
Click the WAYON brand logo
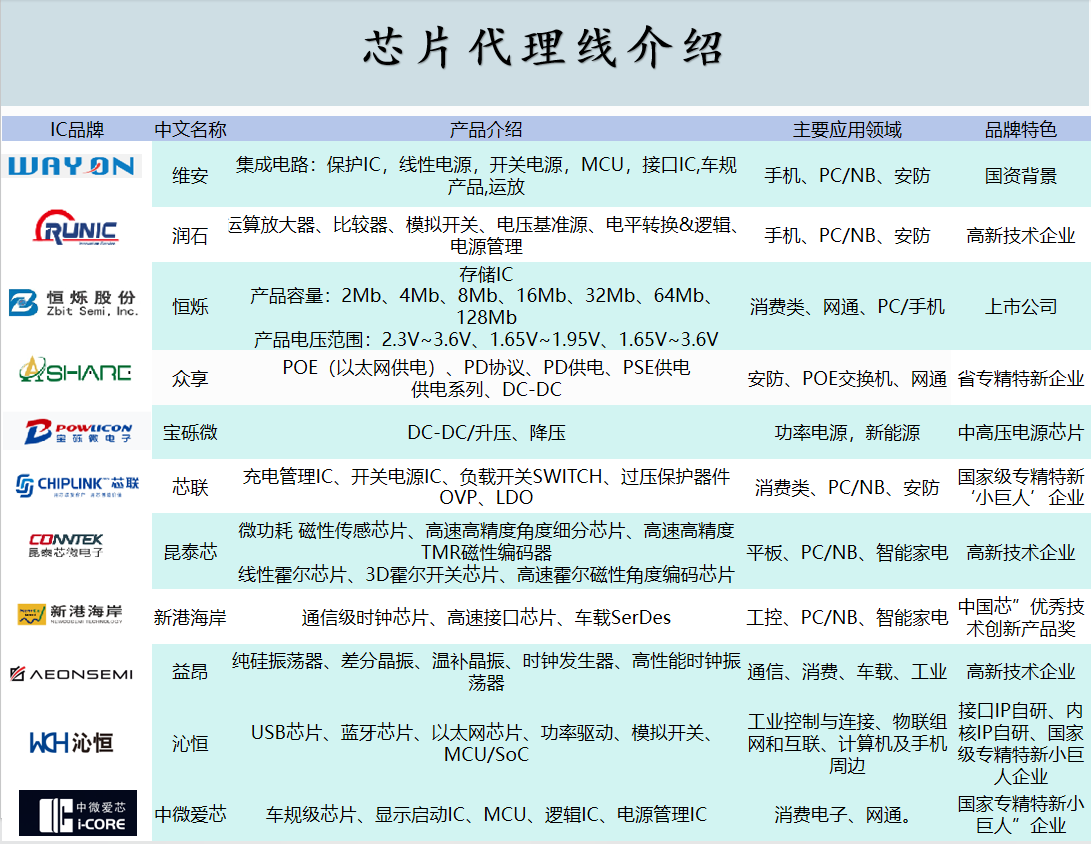point(72,166)
